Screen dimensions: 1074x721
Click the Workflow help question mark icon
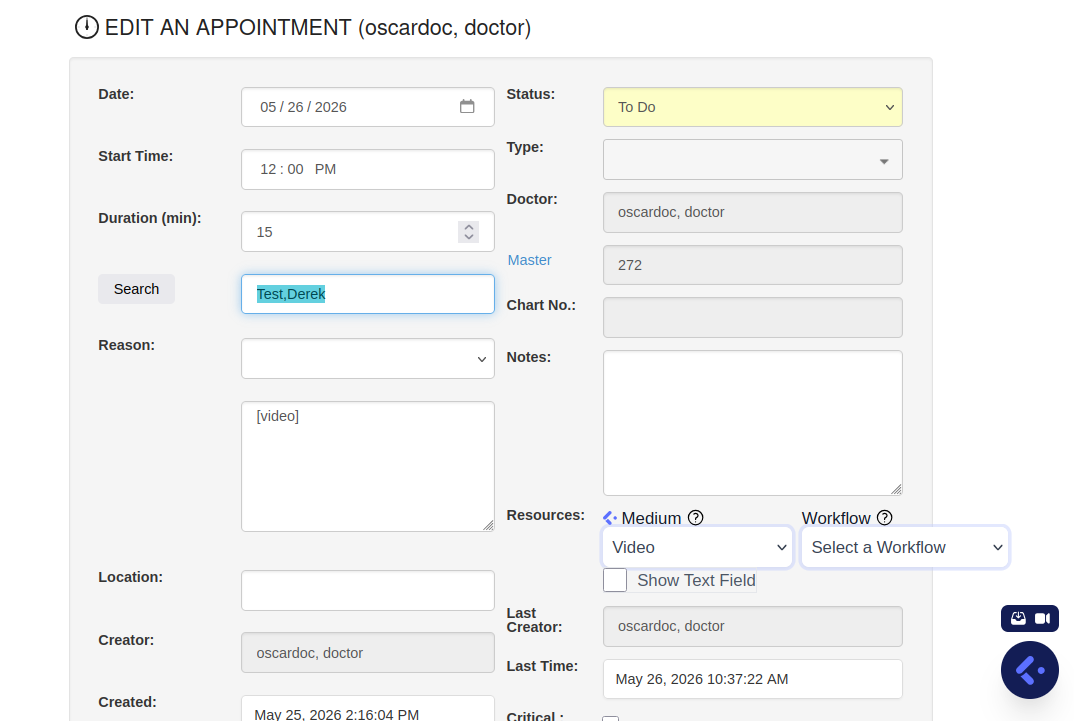(885, 518)
